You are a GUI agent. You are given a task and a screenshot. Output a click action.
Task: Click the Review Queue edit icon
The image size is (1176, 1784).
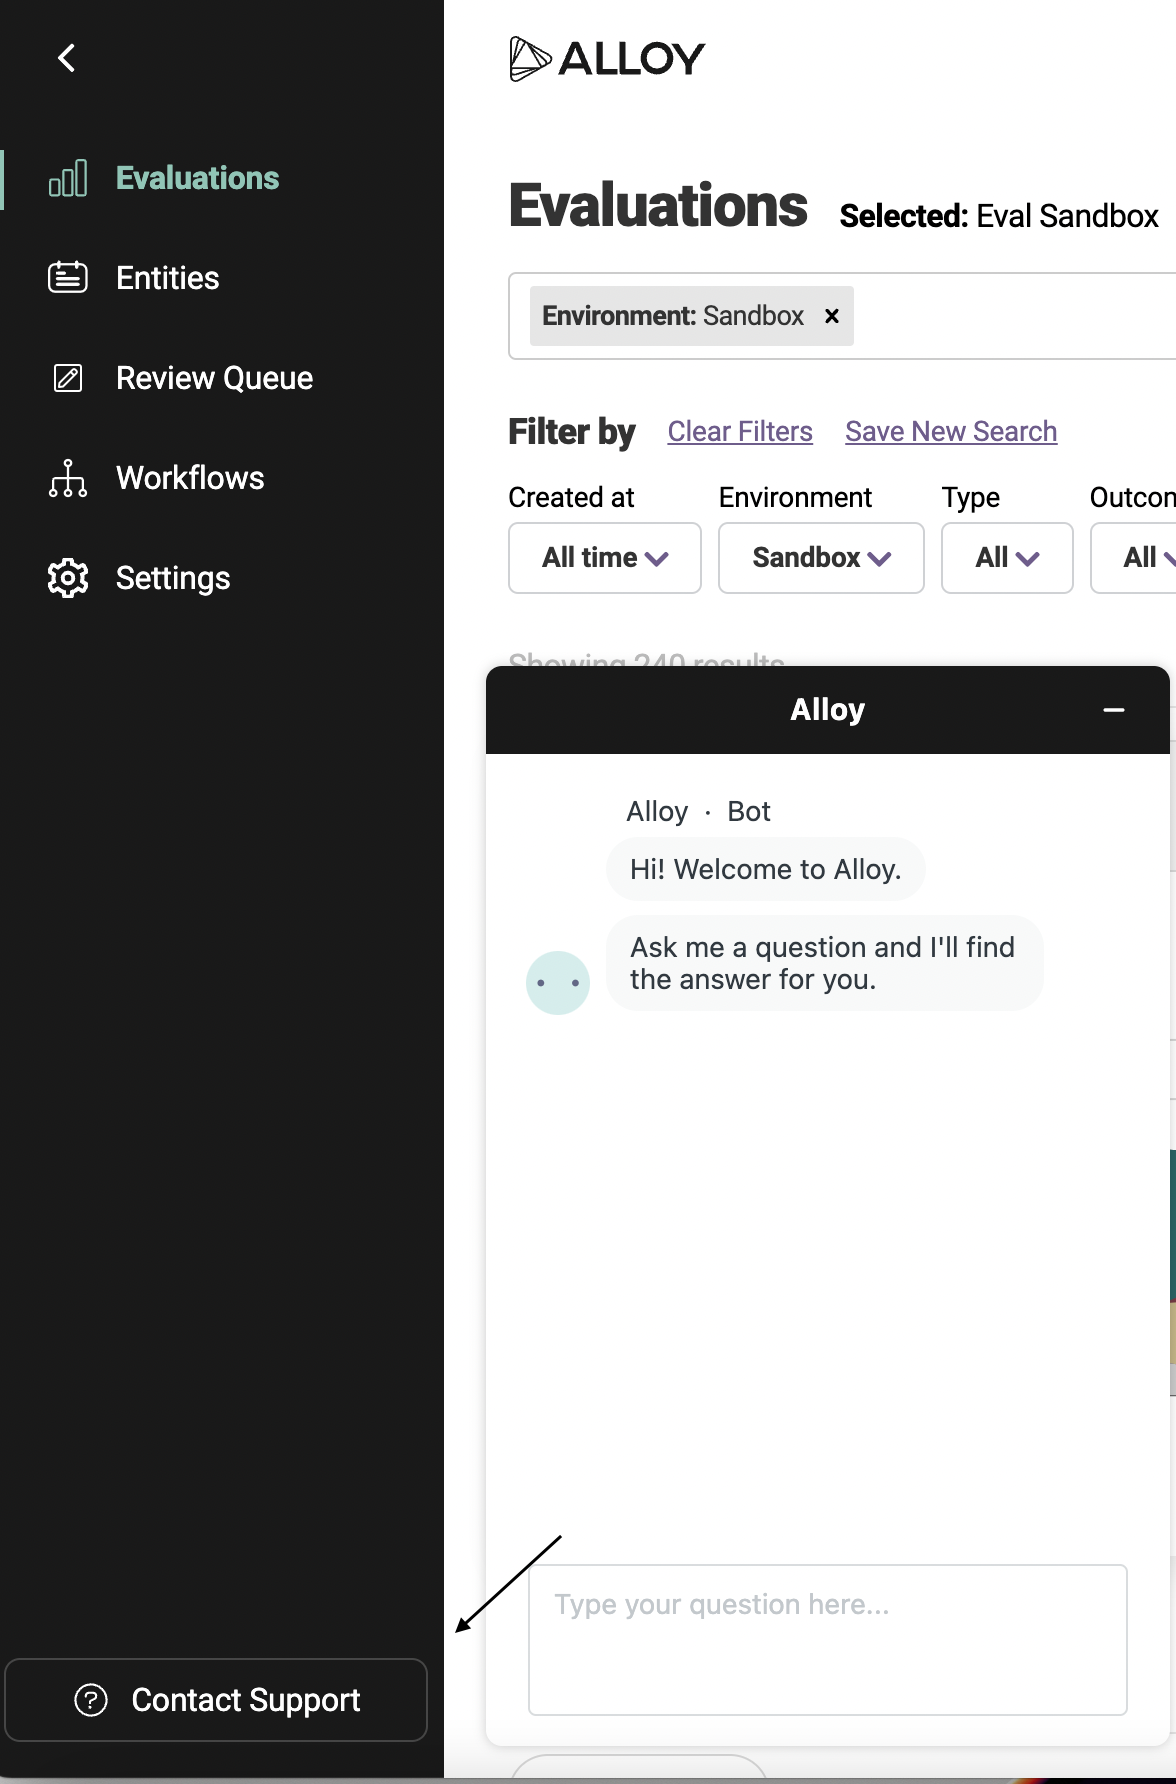coord(68,378)
